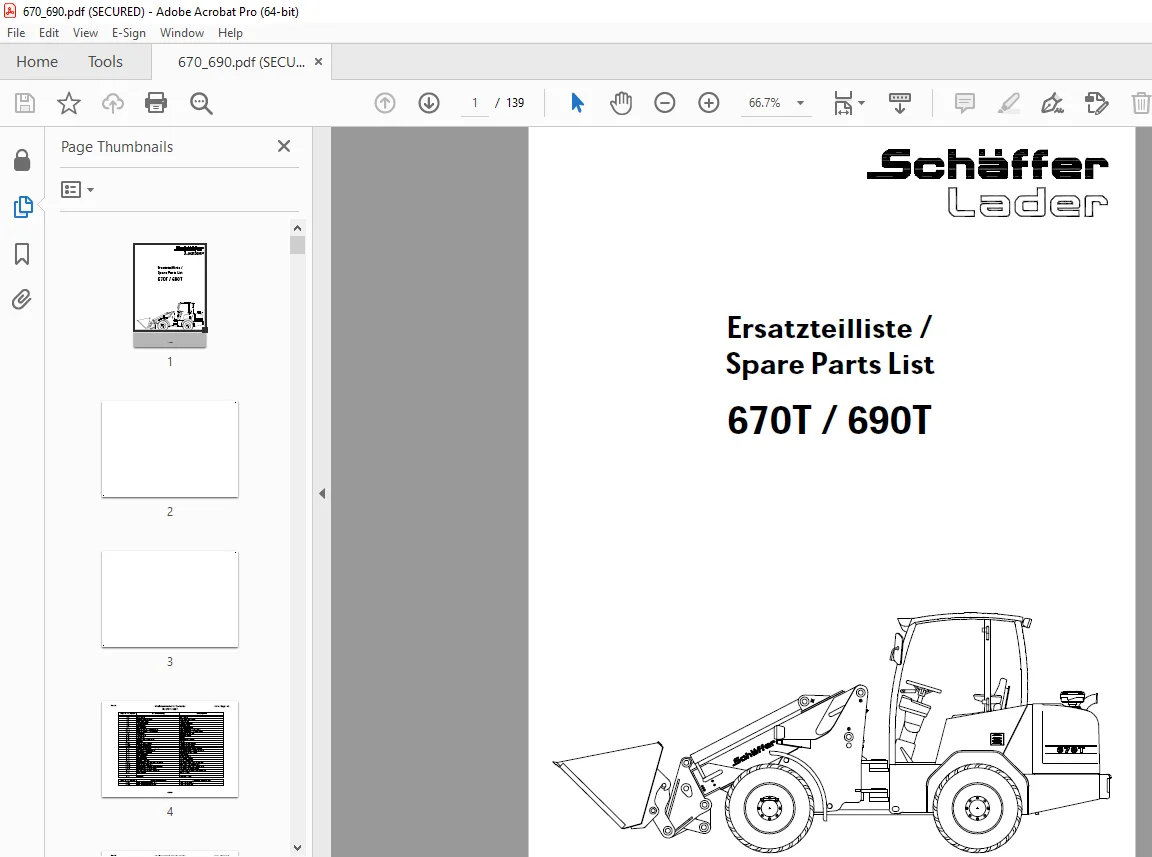Toggle Page Thumbnails sidebar icon
The image size is (1152, 857).
click(23, 207)
